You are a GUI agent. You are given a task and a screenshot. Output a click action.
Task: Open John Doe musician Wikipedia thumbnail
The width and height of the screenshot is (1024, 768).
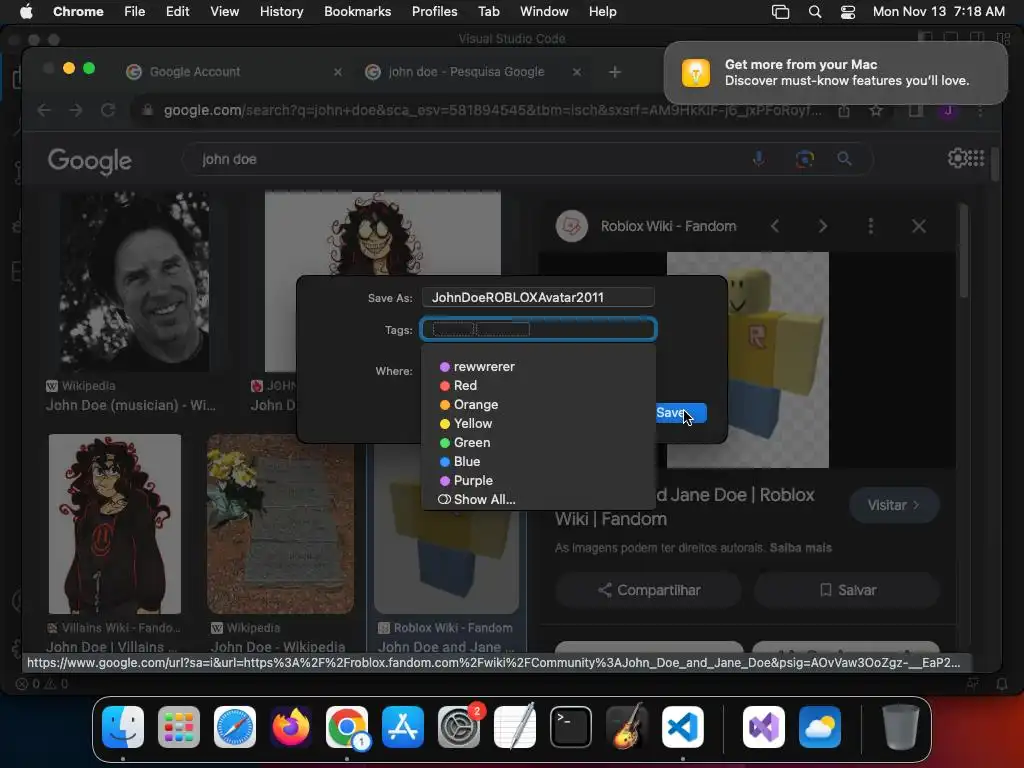tap(135, 281)
